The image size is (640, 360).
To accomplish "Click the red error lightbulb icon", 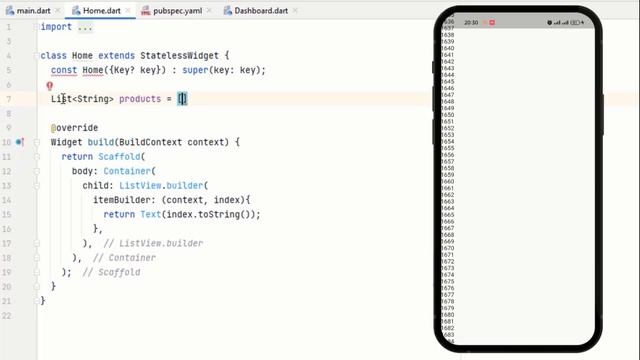I will (x=50, y=86).
